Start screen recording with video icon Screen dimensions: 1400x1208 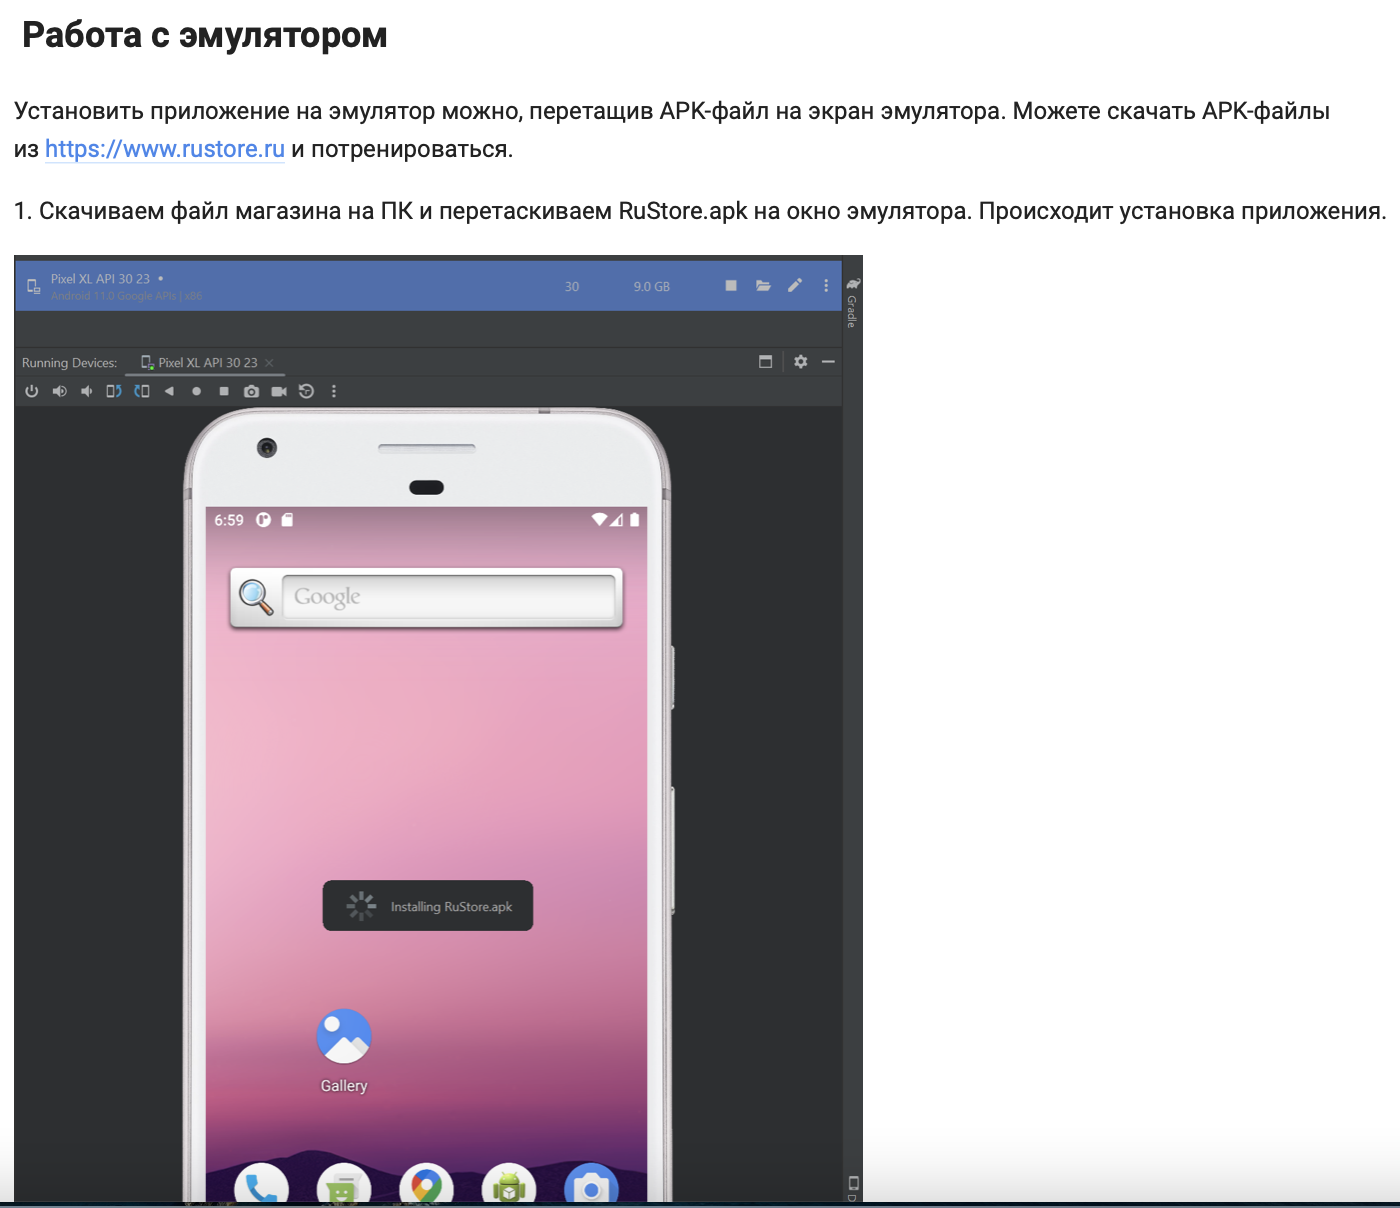279,391
